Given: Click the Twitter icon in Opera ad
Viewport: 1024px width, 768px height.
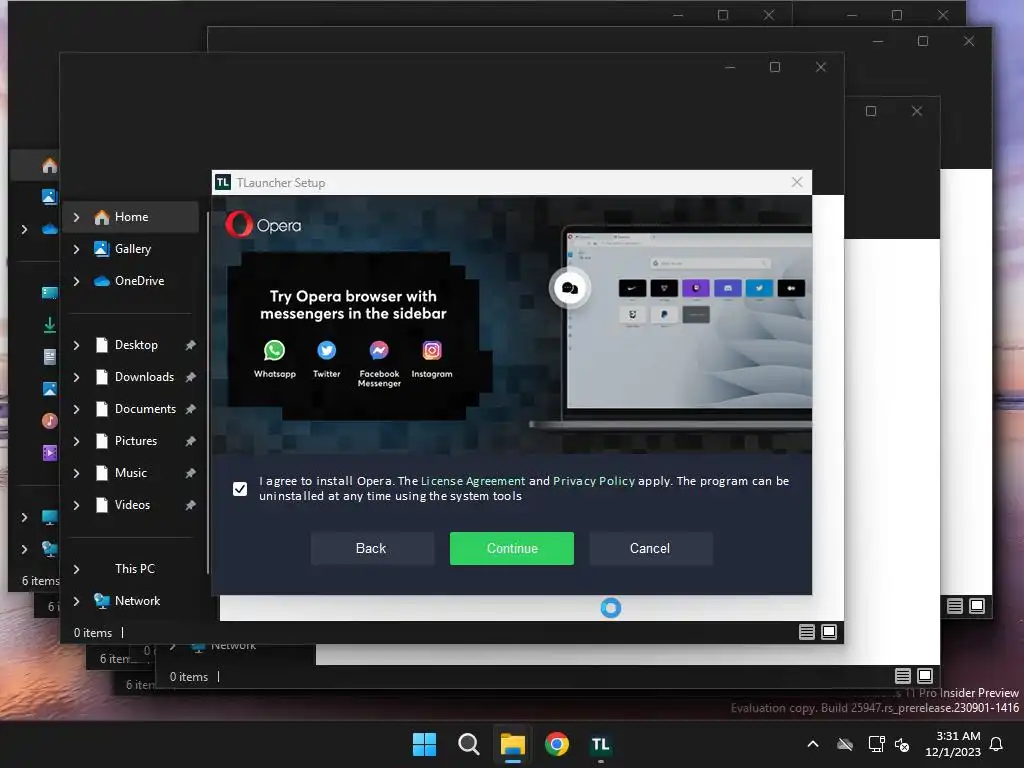Looking at the screenshot, I should [x=327, y=351].
